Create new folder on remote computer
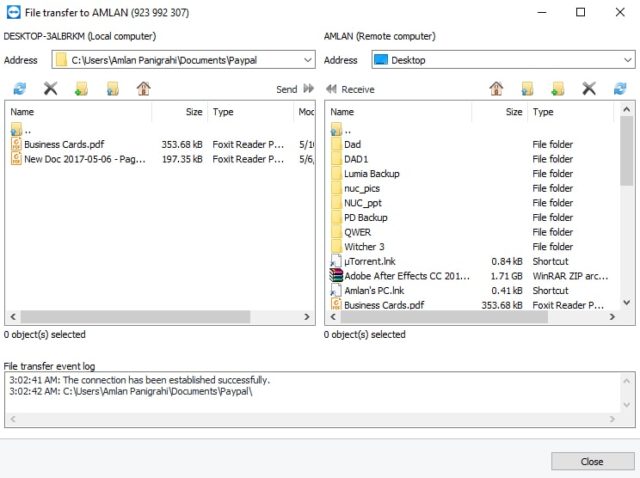Screen dimensions: 640x478 pyautogui.click(x=558, y=89)
